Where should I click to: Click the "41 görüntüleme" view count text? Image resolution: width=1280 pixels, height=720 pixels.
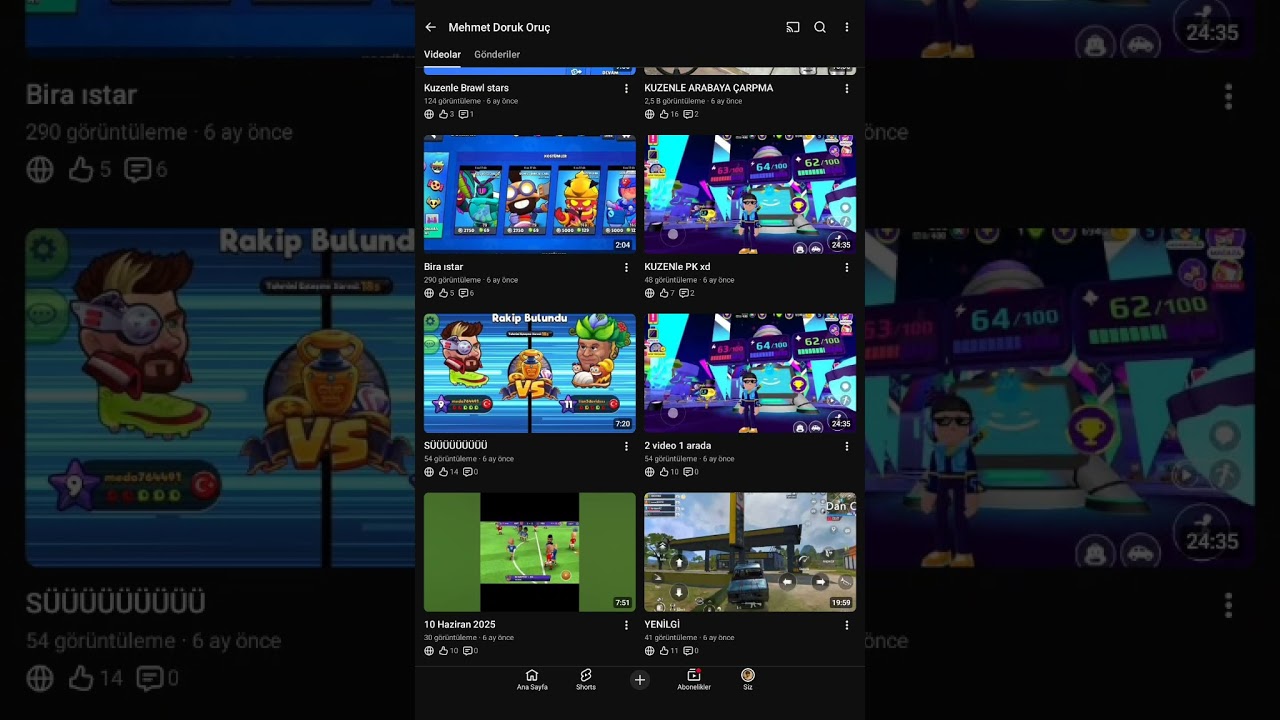[x=671, y=638]
